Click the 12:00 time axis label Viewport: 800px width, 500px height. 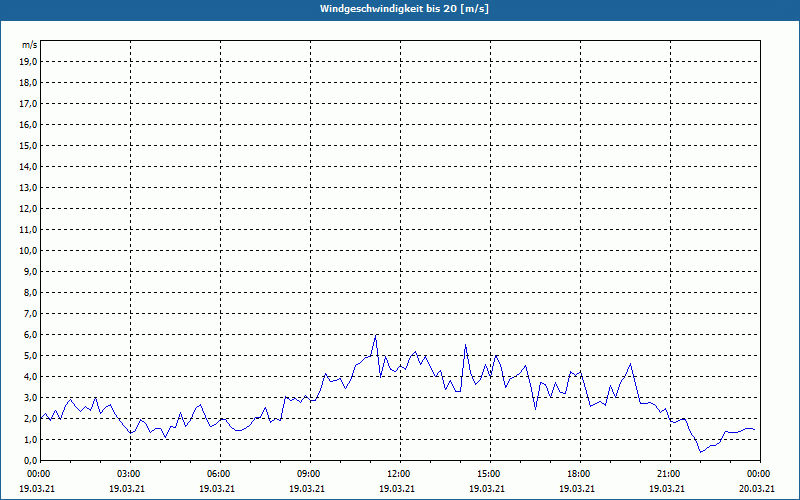399,474
